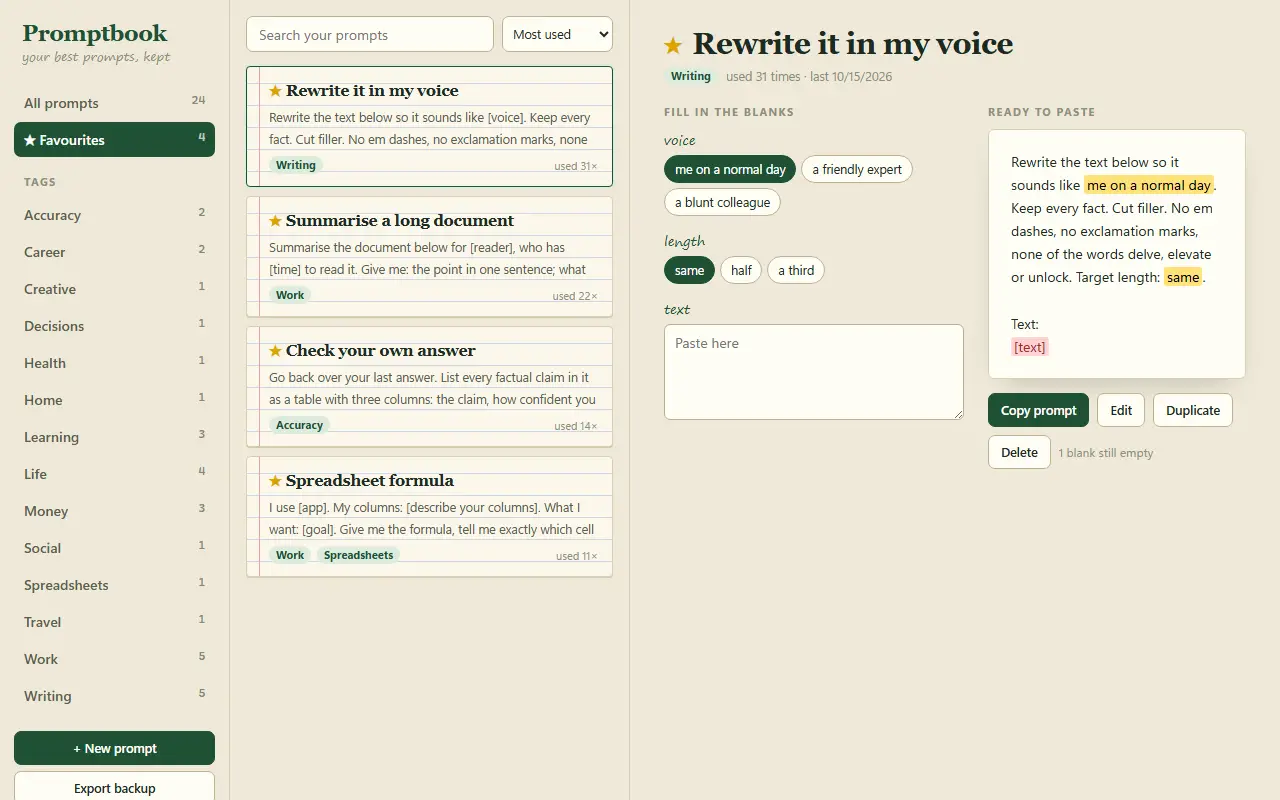Viewport: 1280px width, 800px height.
Task: Click the Promptbook logo title
Action: click(x=95, y=33)
